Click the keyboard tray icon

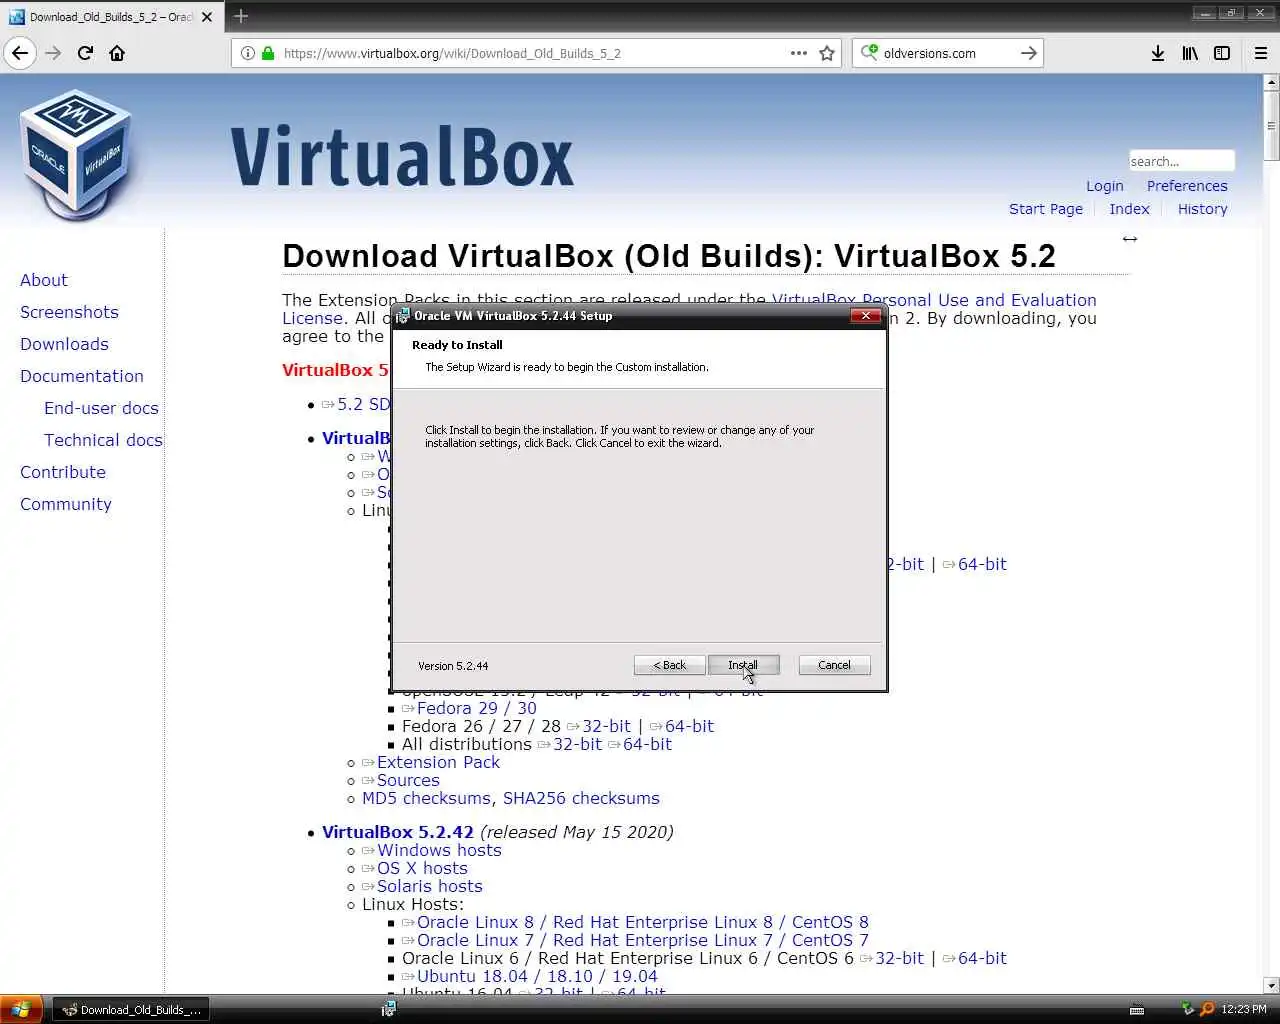[x=1137, y=1009]
